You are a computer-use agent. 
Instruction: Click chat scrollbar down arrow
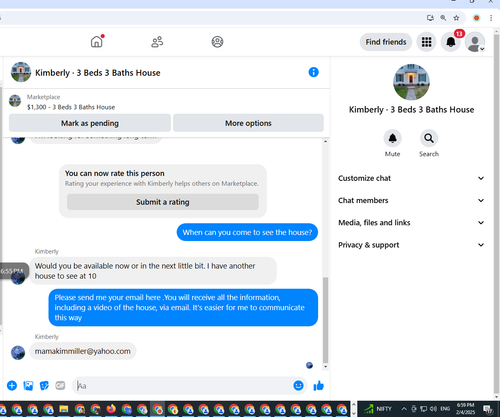tap(326, 367)
